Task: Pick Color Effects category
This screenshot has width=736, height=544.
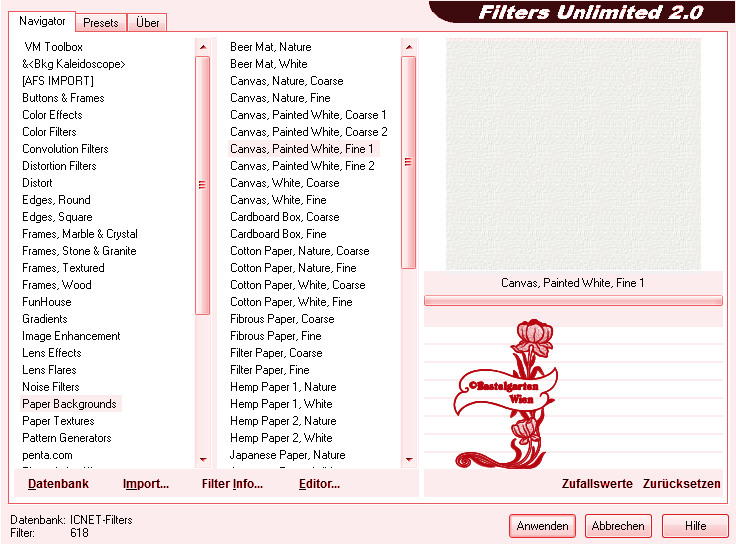Action: [52, 115]
